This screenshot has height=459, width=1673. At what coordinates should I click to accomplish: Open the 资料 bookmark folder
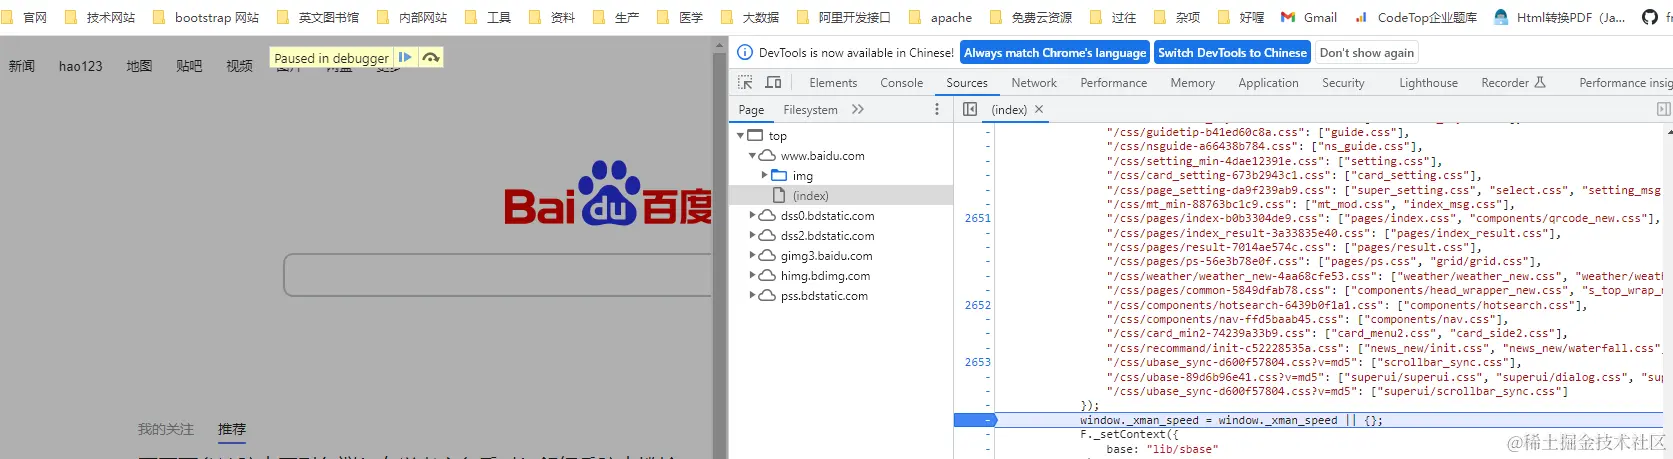(x=551, y=17)
